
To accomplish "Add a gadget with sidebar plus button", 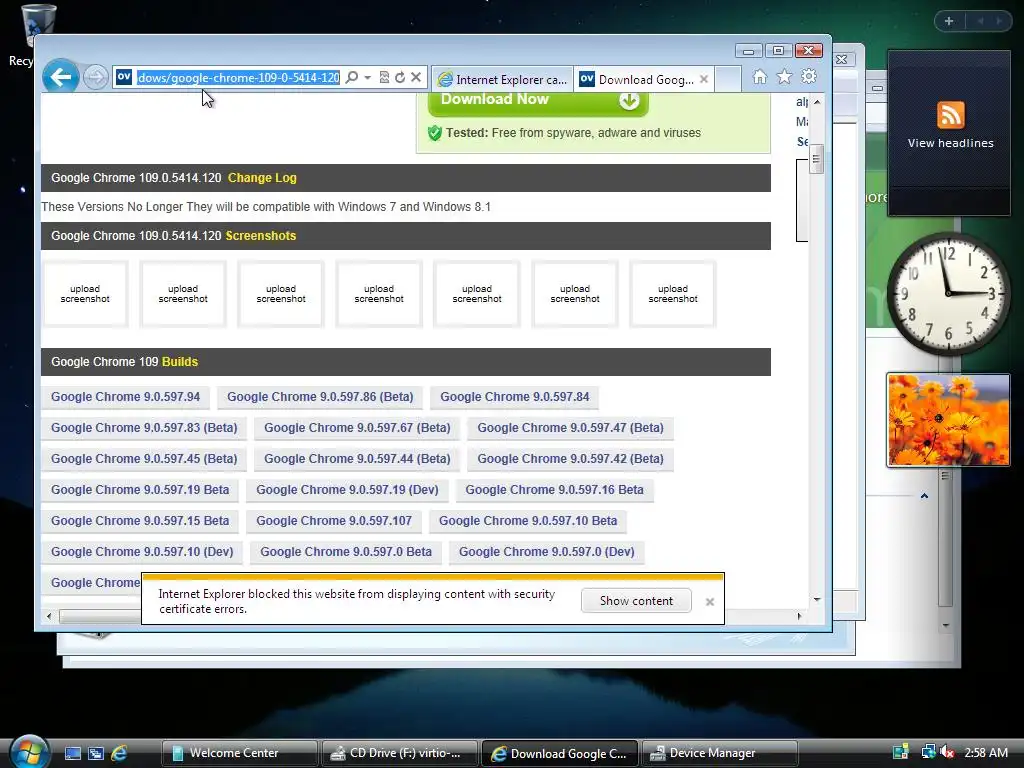I will 949,21.
